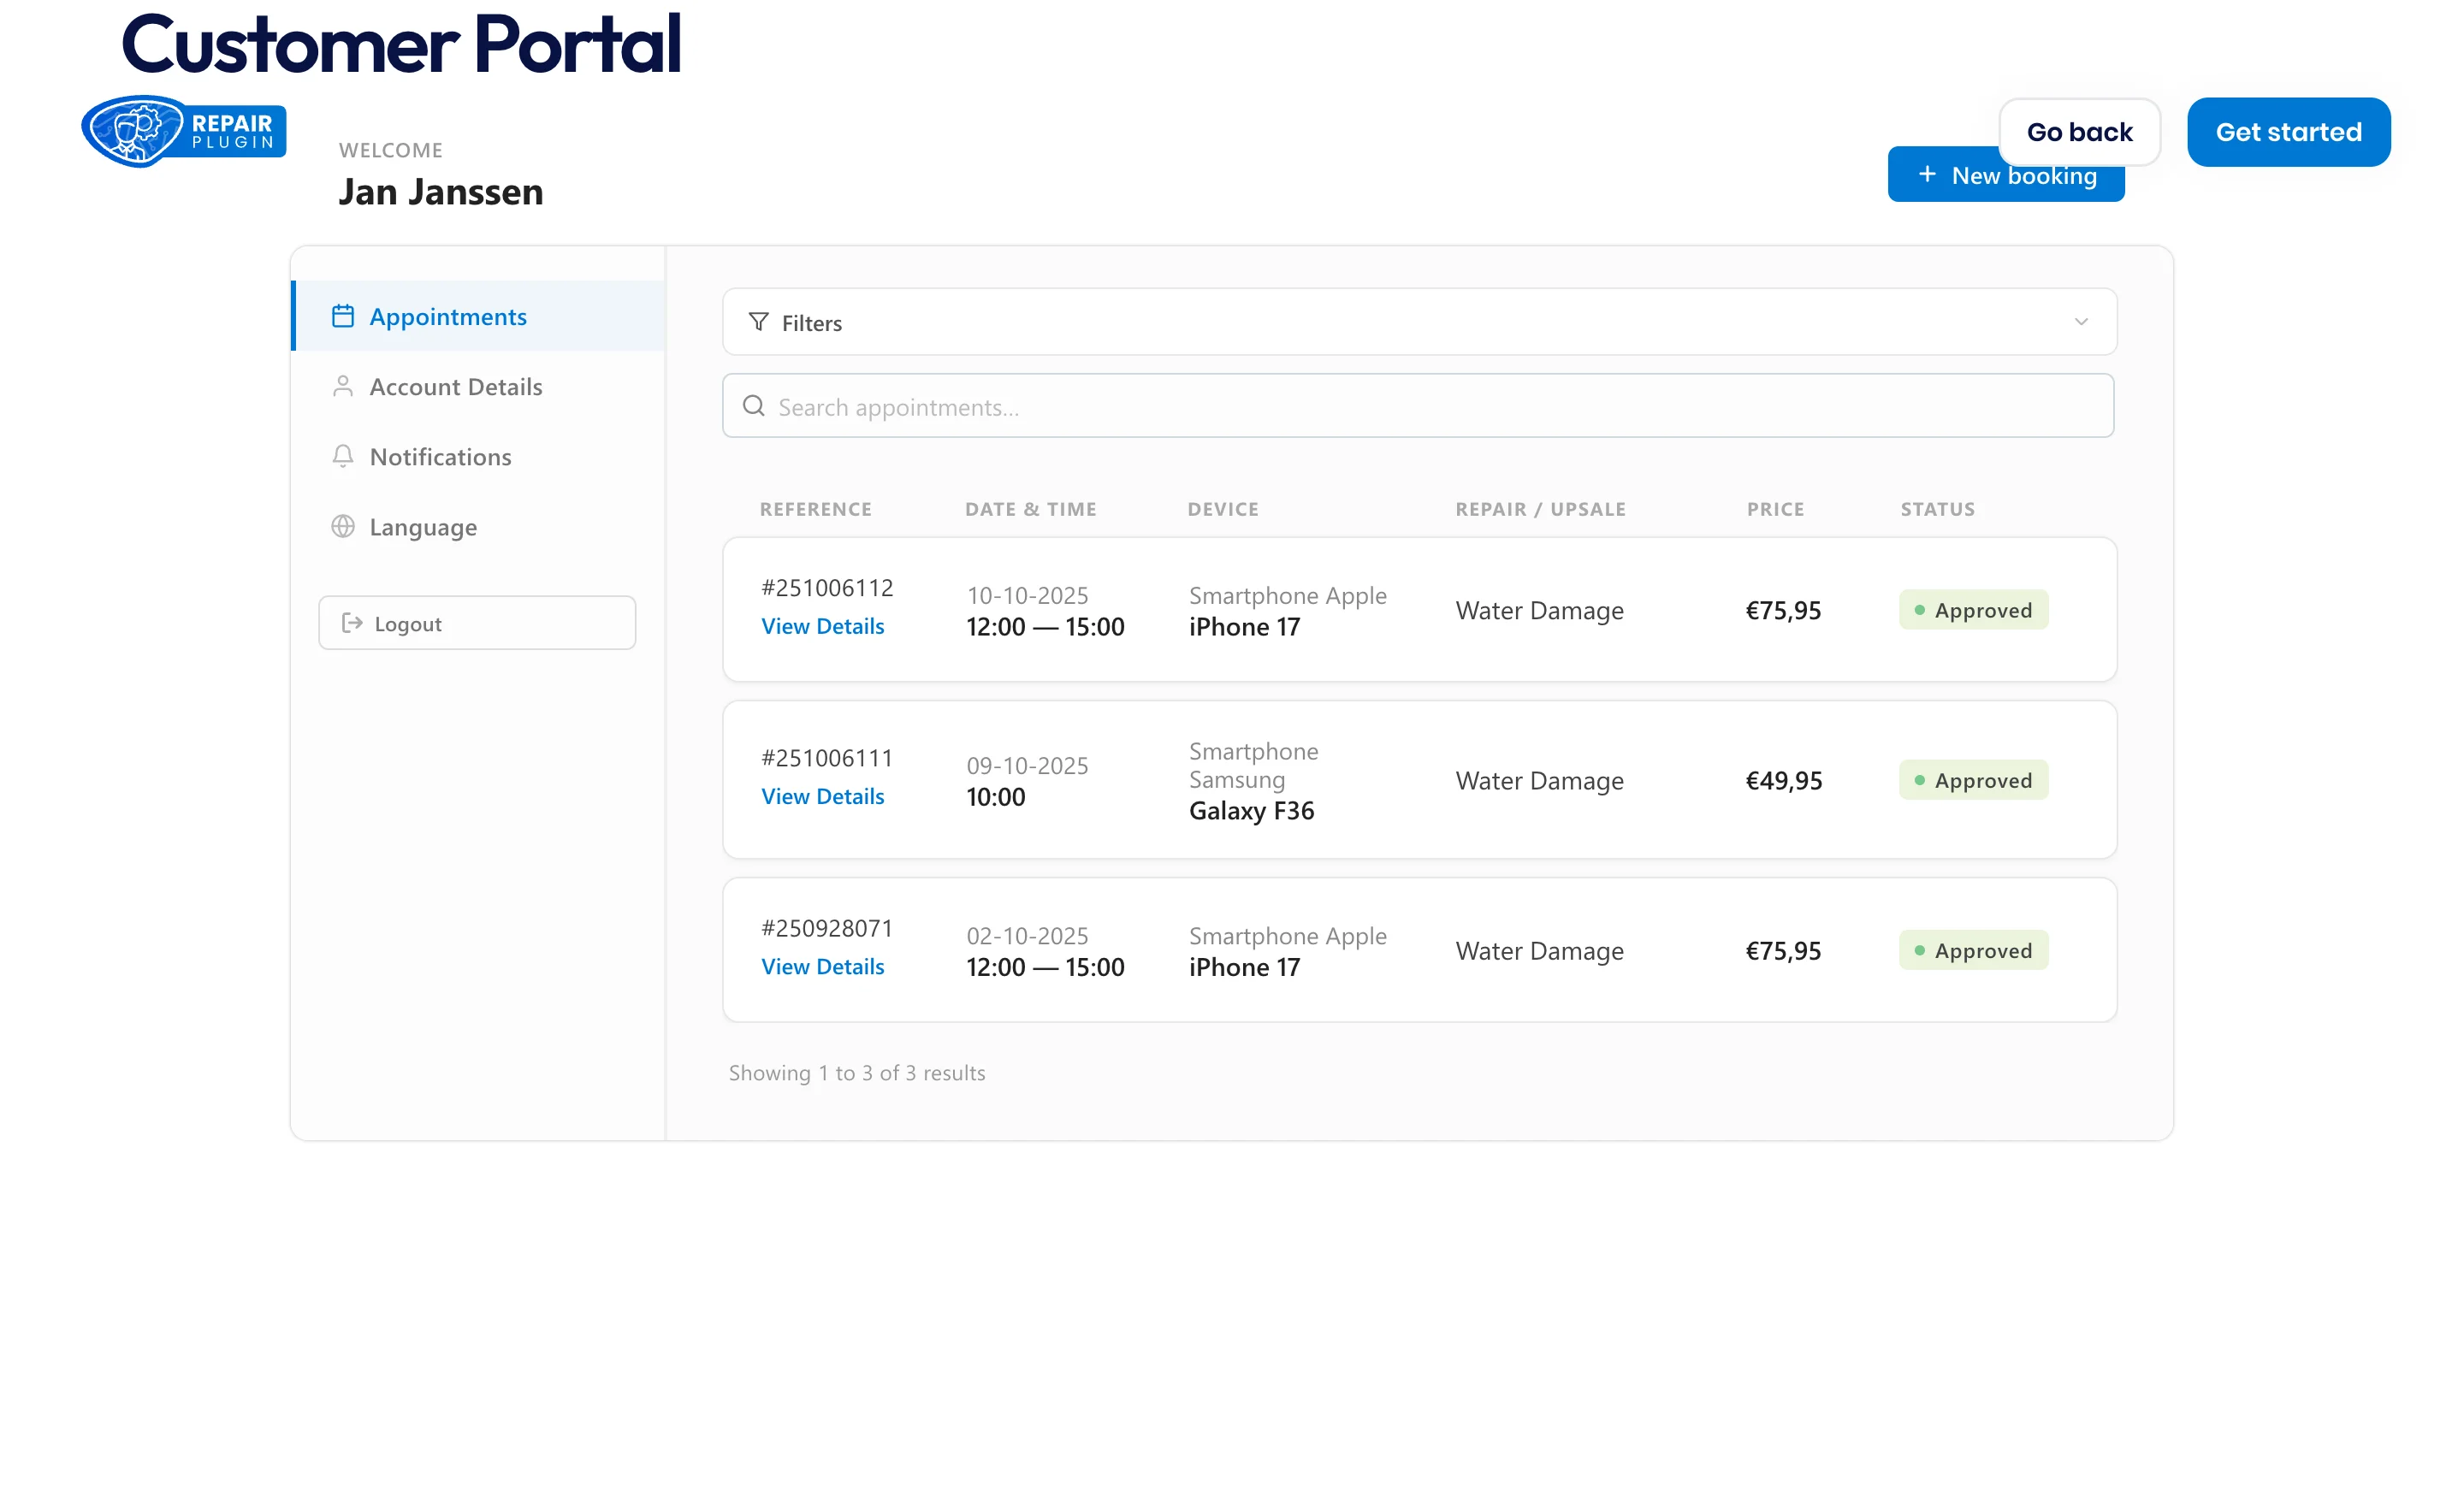Click the Get started button

(2288, 132)
